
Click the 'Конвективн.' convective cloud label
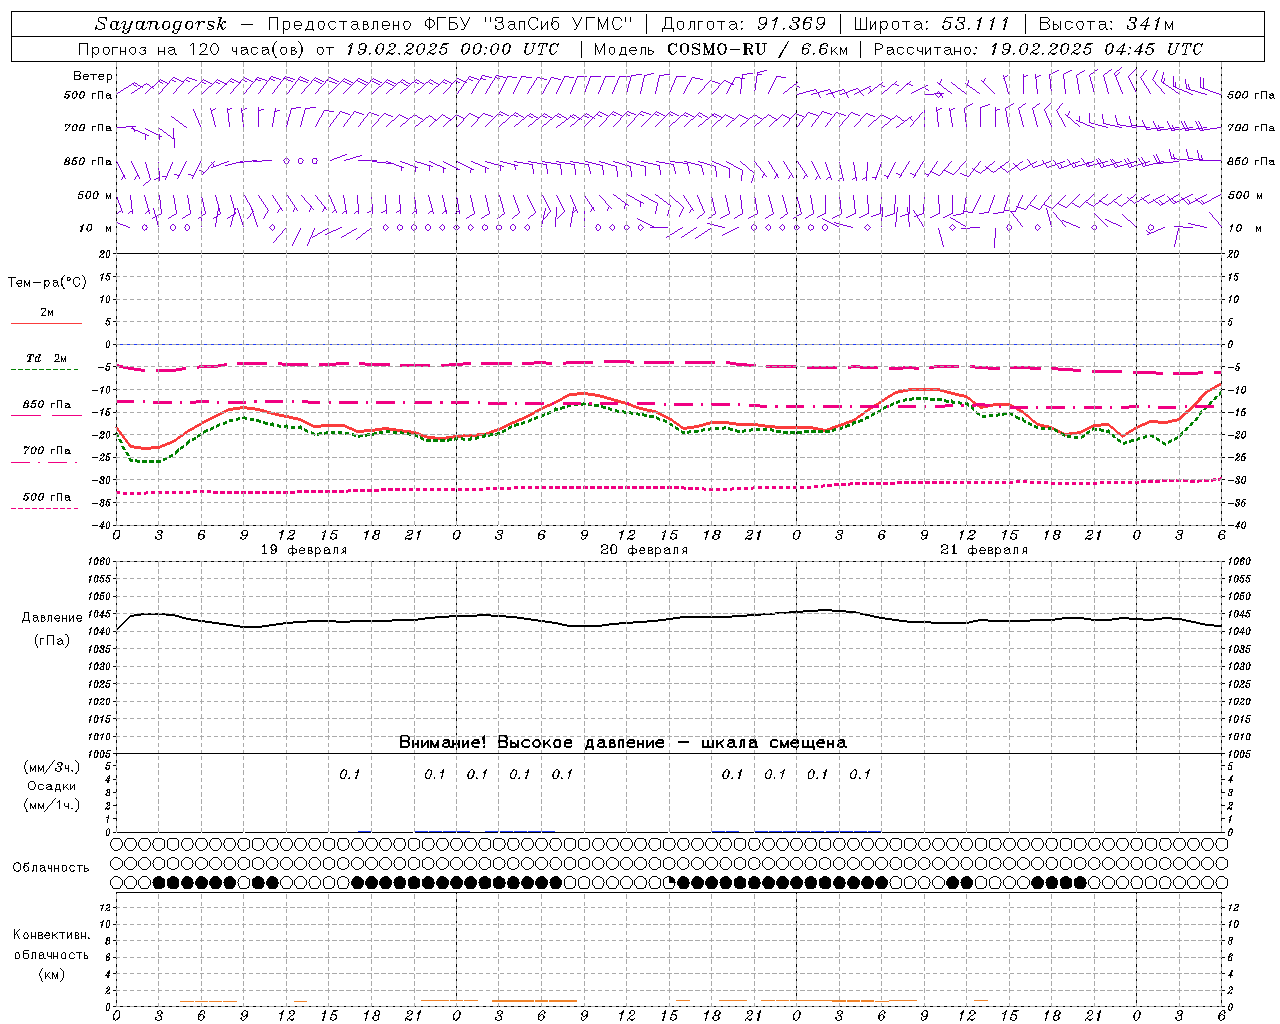pyautogui.click(x=51, y=935)
